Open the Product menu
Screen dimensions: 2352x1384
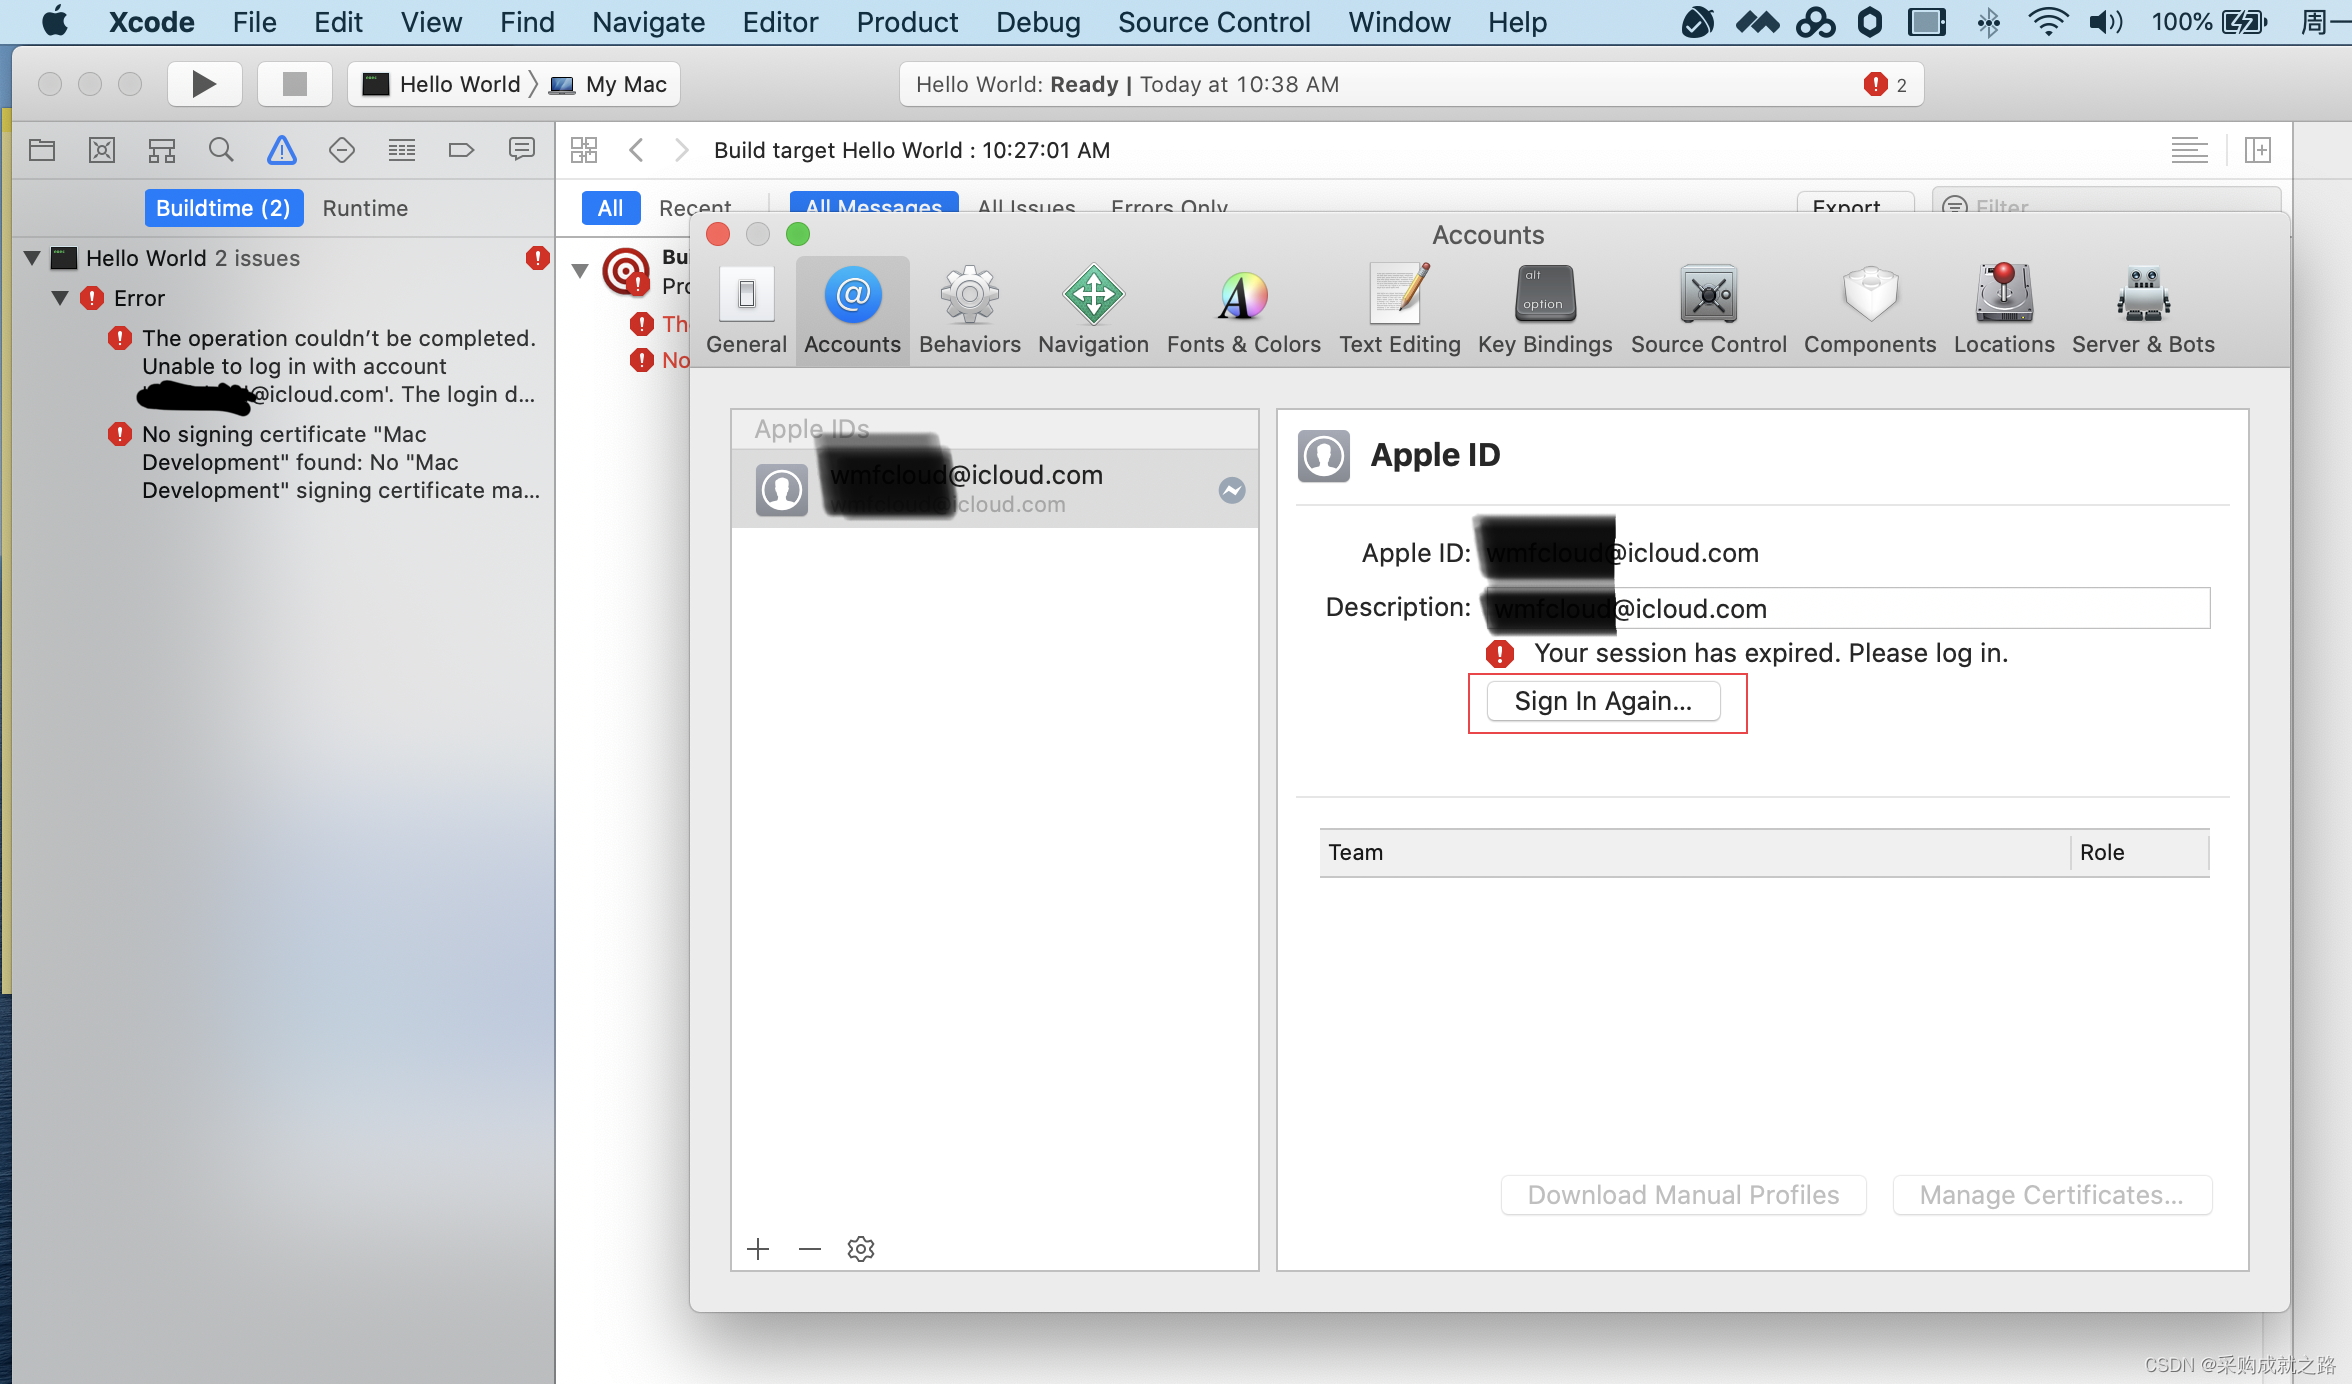click(x=907, y=22)
